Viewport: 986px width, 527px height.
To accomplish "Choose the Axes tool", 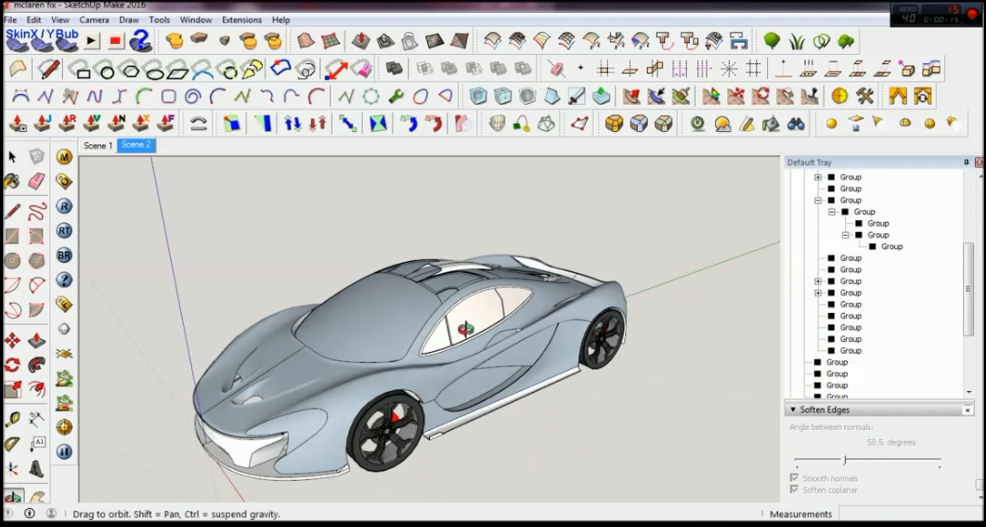I will tap(12, 469).
